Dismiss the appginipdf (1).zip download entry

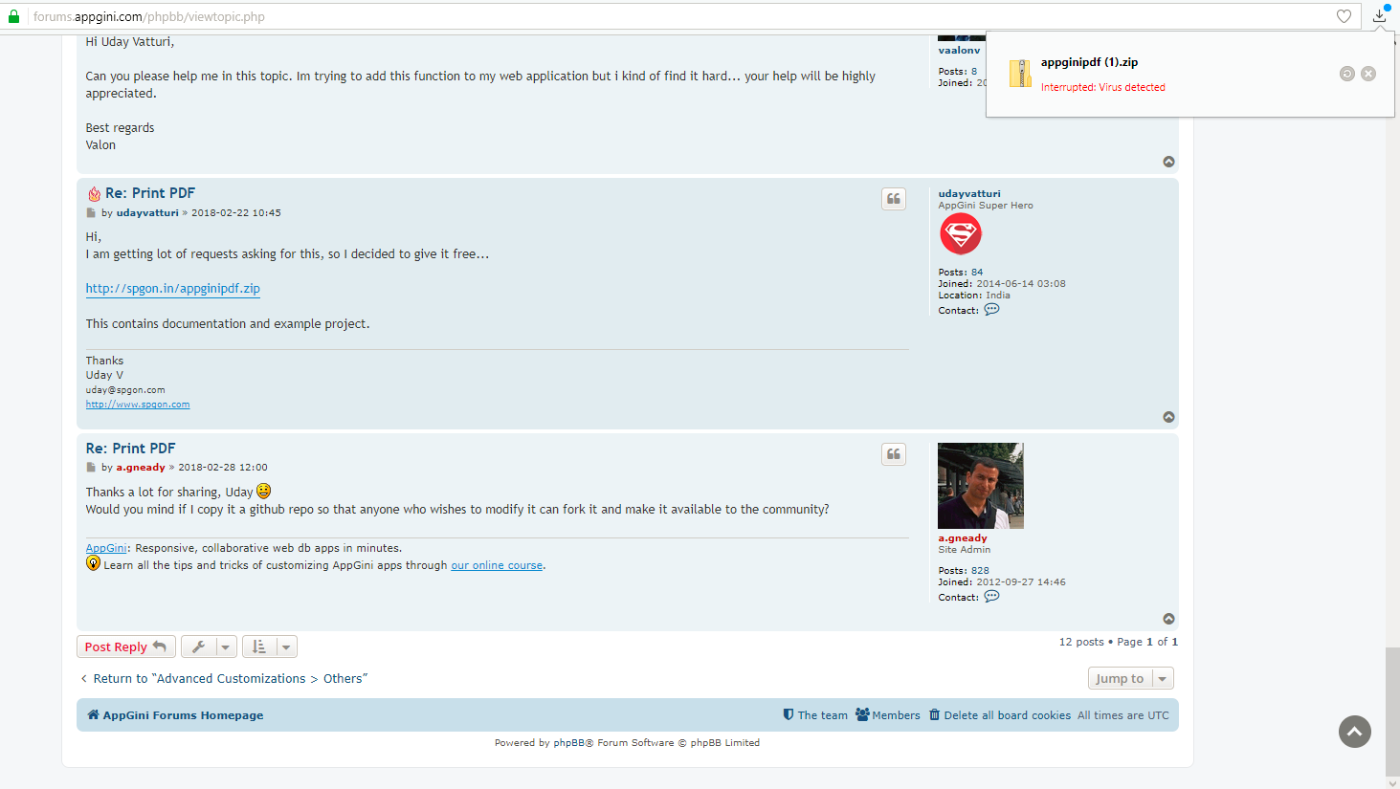coord(1368,74)
